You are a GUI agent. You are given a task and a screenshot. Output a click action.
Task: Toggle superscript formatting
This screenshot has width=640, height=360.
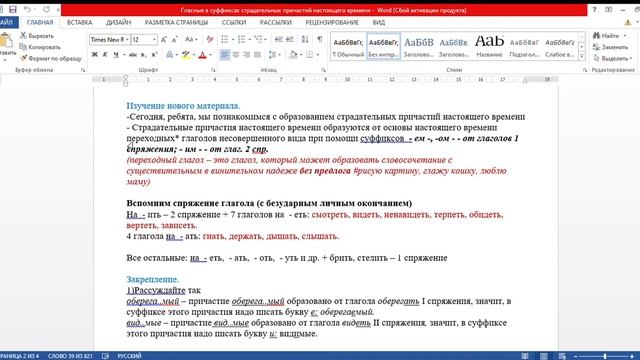click(154, 55)
